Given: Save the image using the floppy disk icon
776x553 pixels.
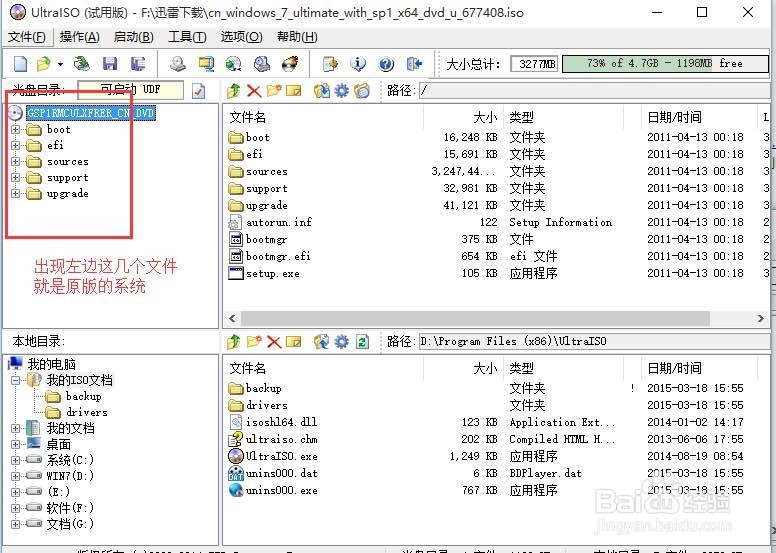Looking at the screenshot, I should (x=110, y=64).
